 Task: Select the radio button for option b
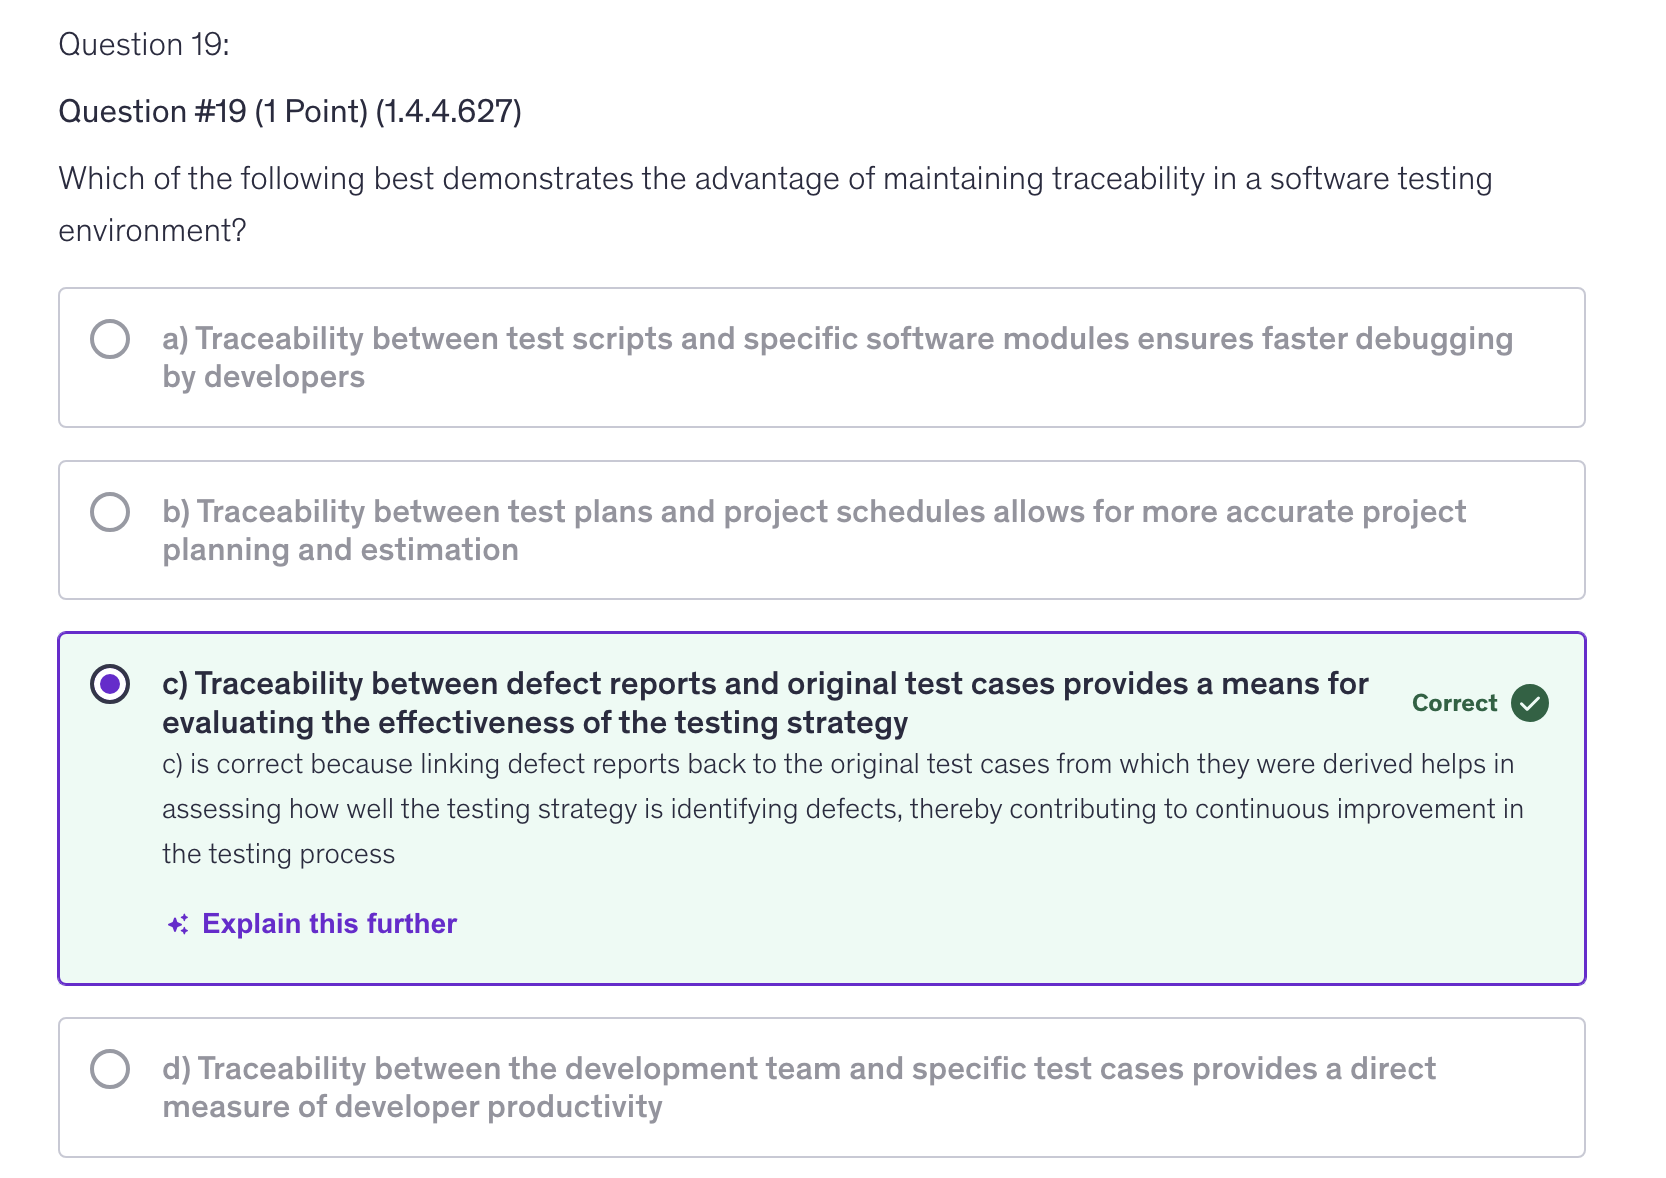(x=110, y=512)
